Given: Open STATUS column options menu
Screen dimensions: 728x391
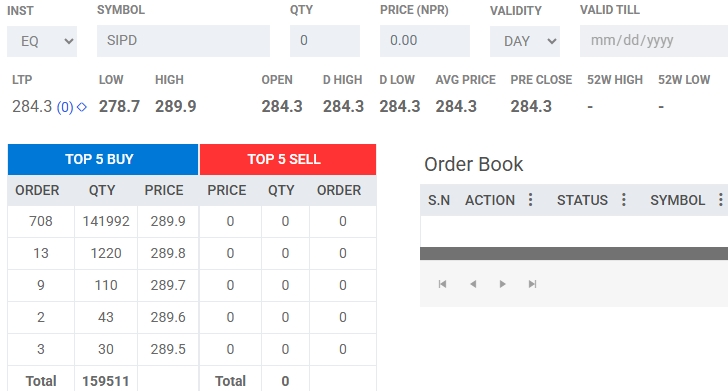Looking at the screenshot, I should [624, 200].
